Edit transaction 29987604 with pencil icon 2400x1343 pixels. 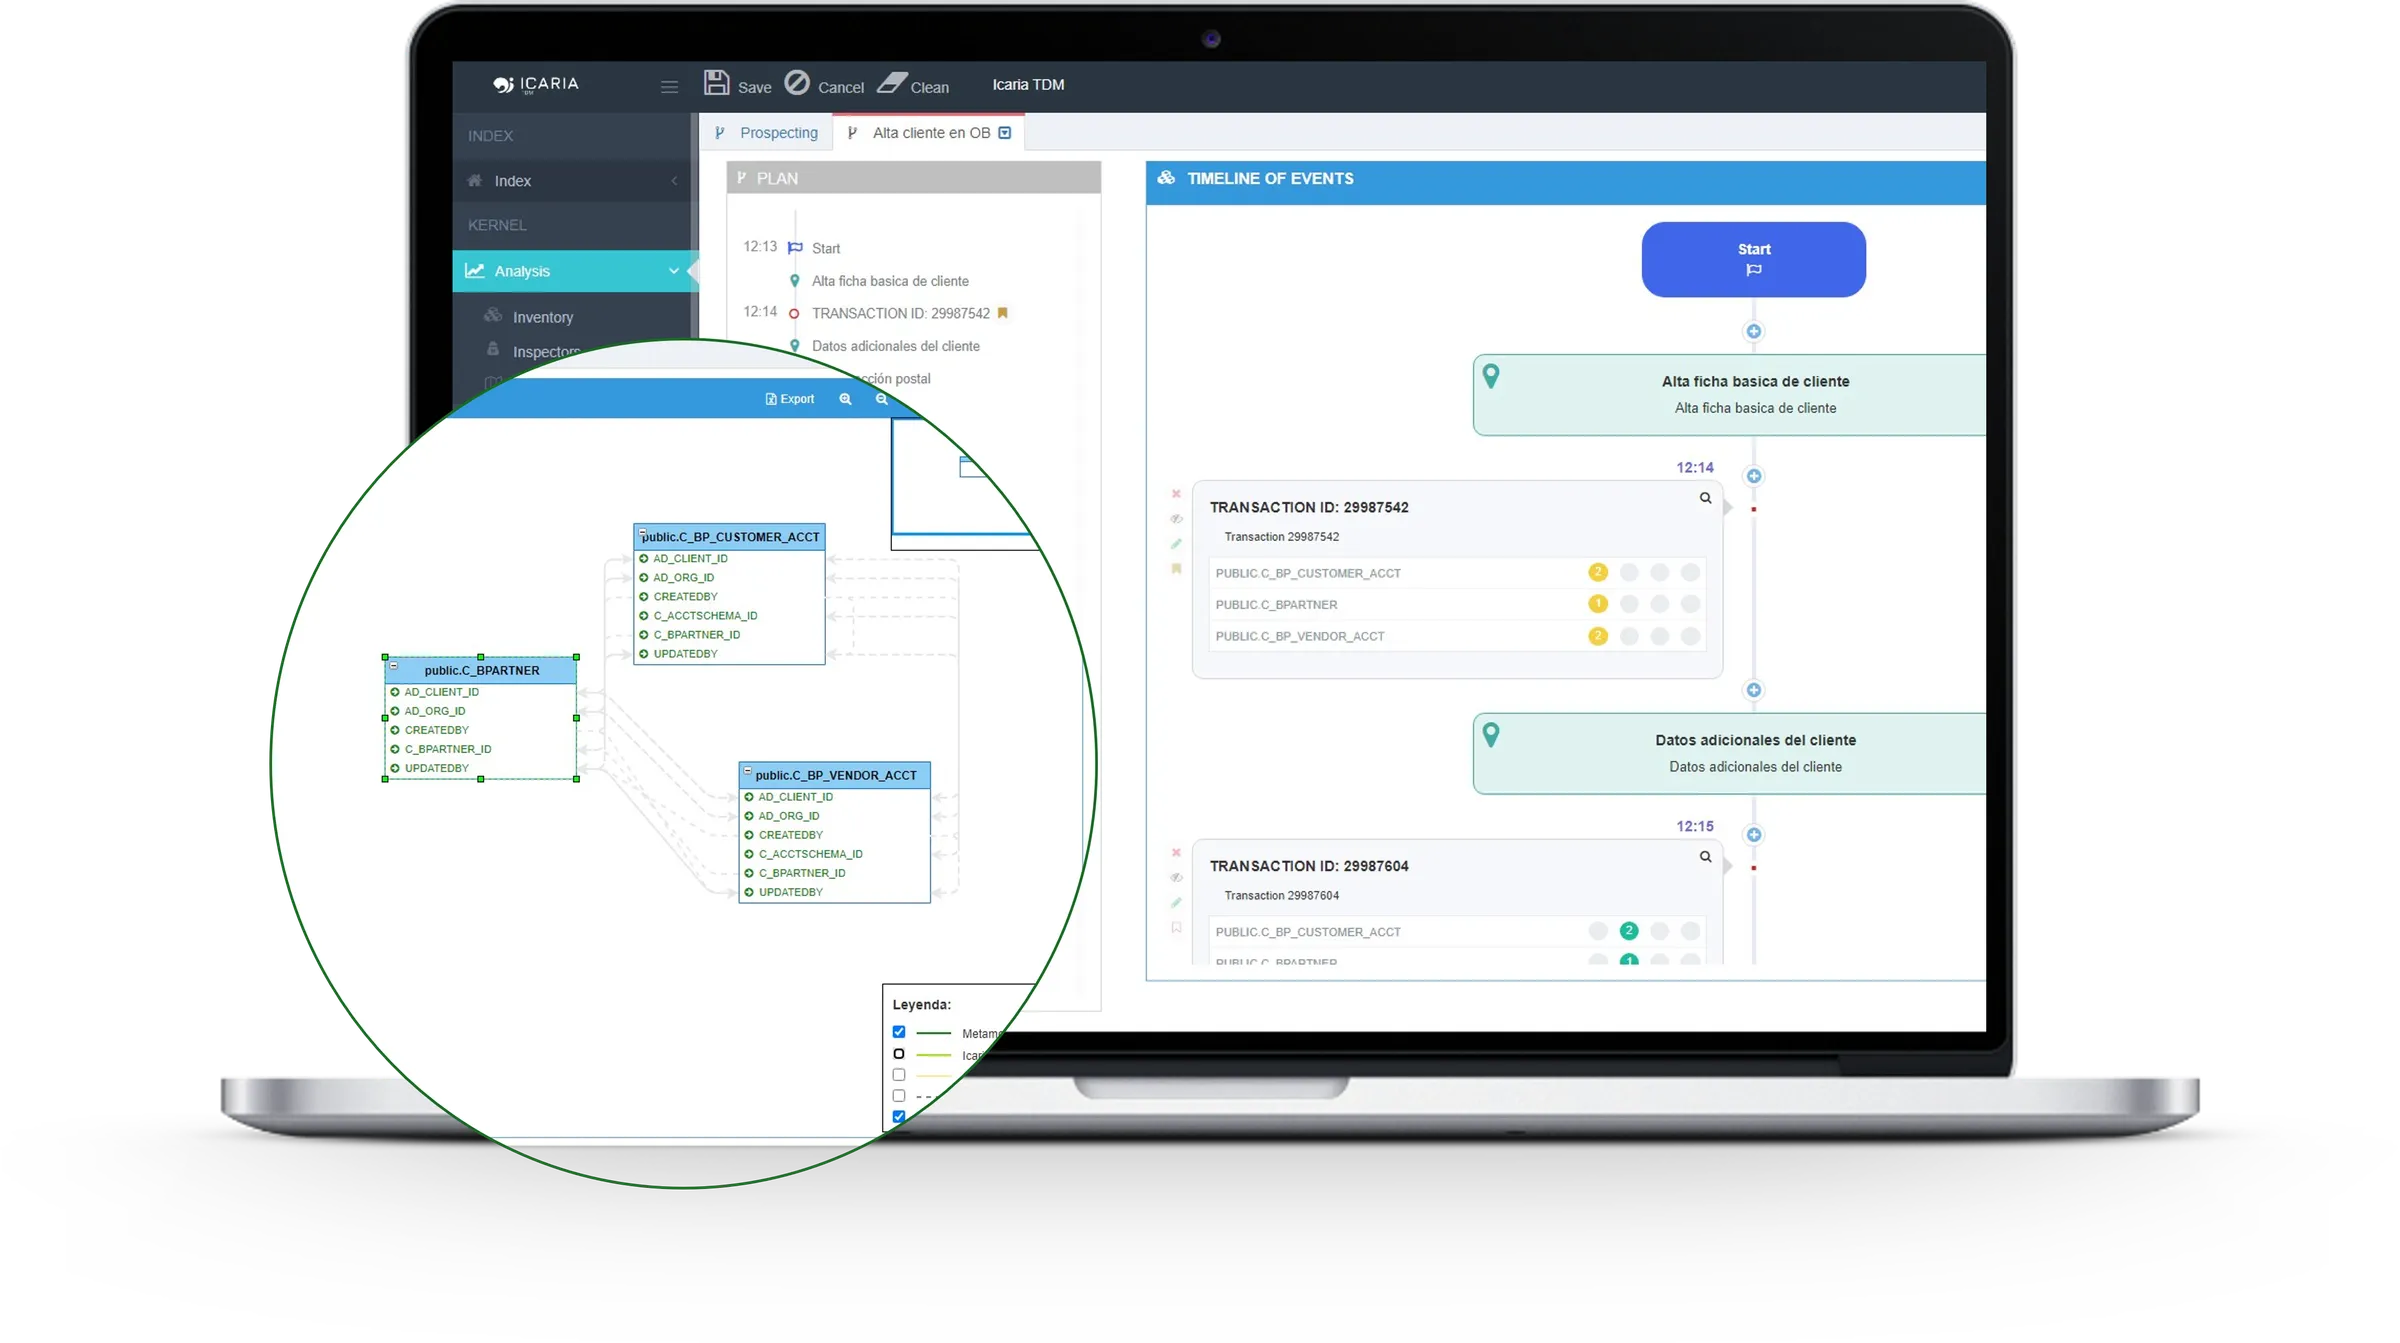(1176, 903)
